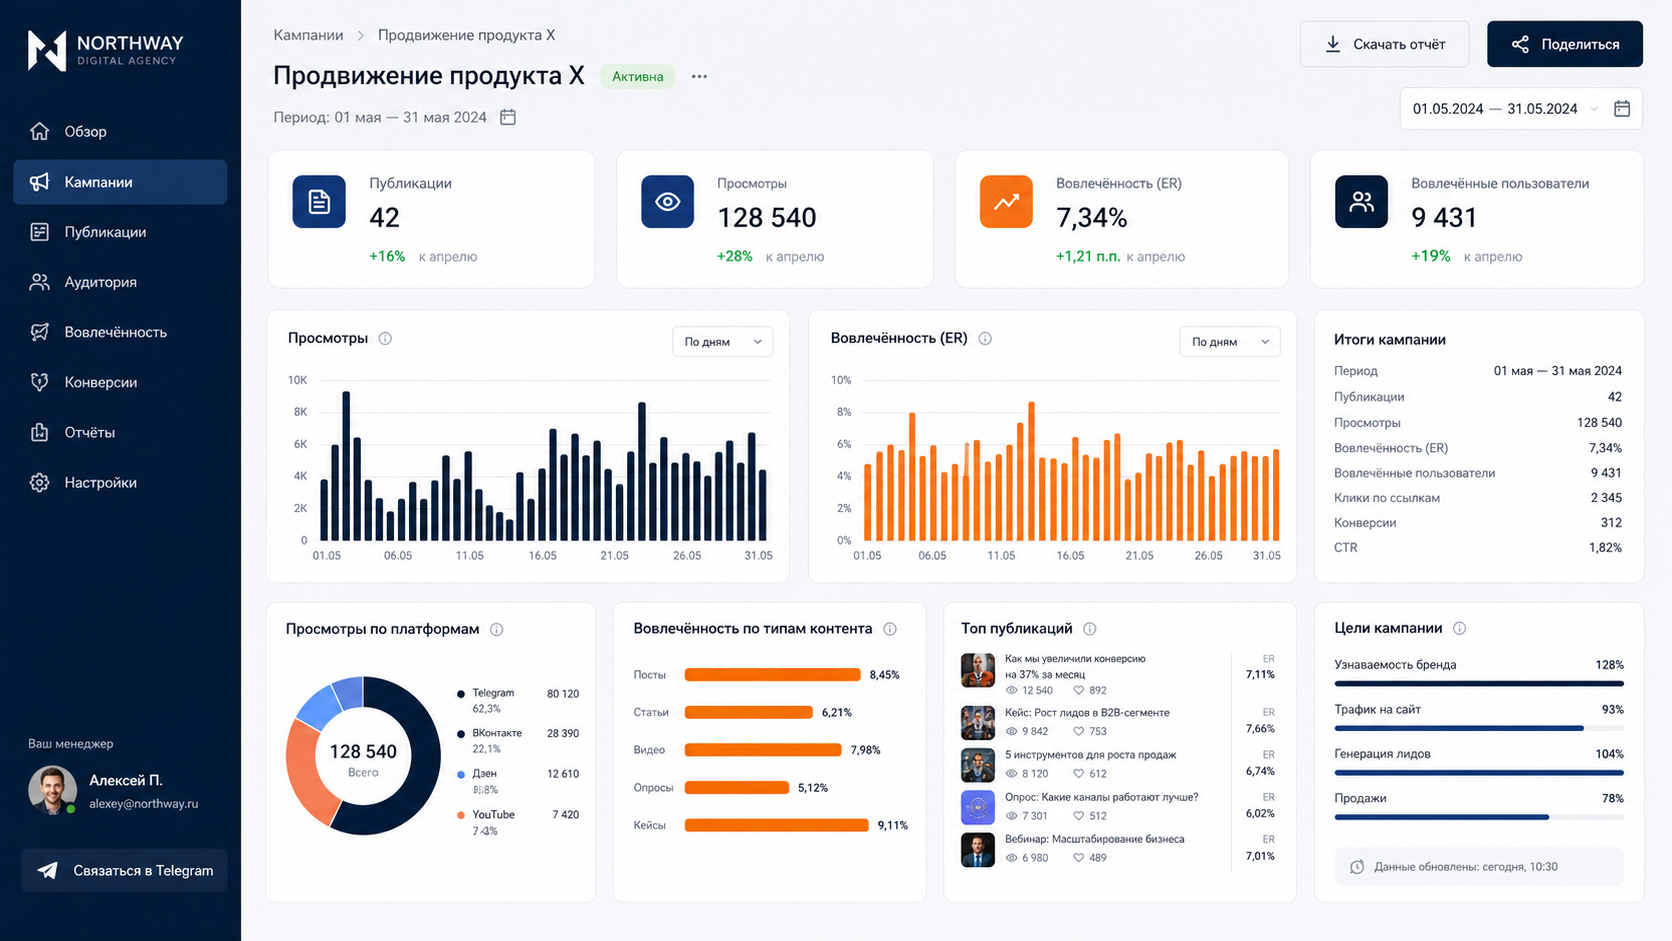The width and height of the screenshot is (1672, 941).
Task: Click manager Алексей П. avatar photo
Action: pyautogui.click(x=53, y=790)
